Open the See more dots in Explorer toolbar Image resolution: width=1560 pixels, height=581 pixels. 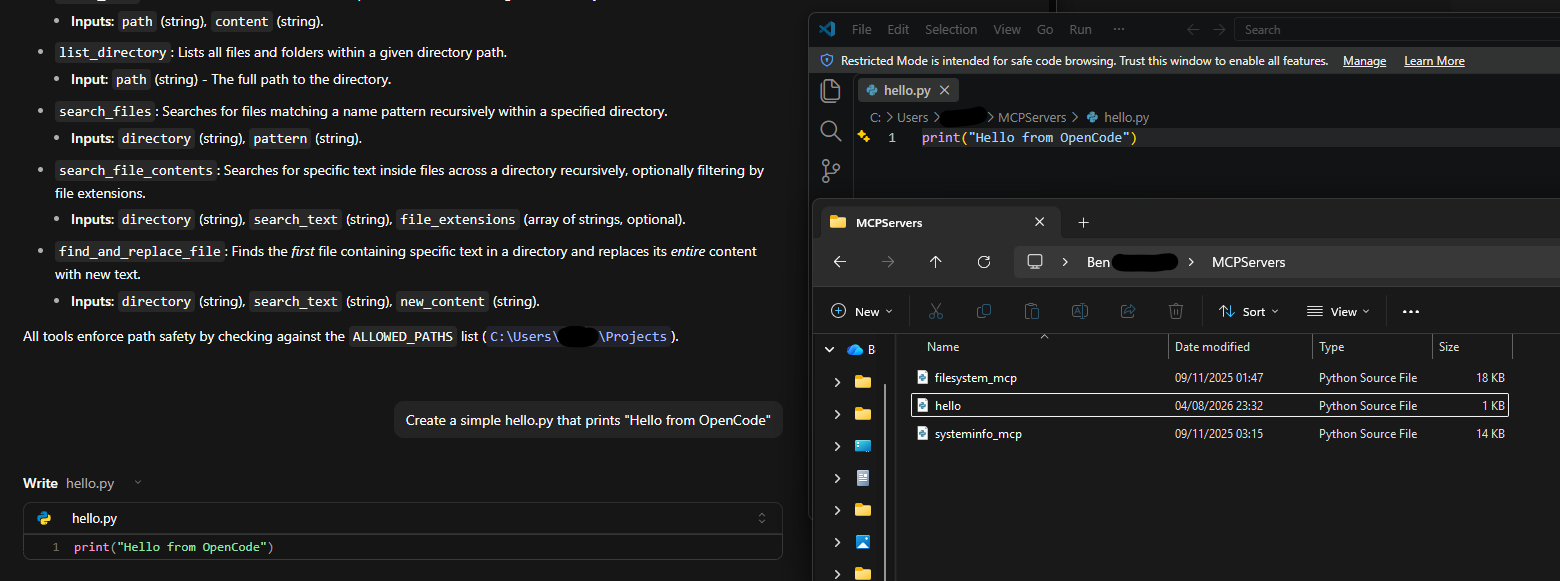pyautogui.click(x=1411, y=312)
